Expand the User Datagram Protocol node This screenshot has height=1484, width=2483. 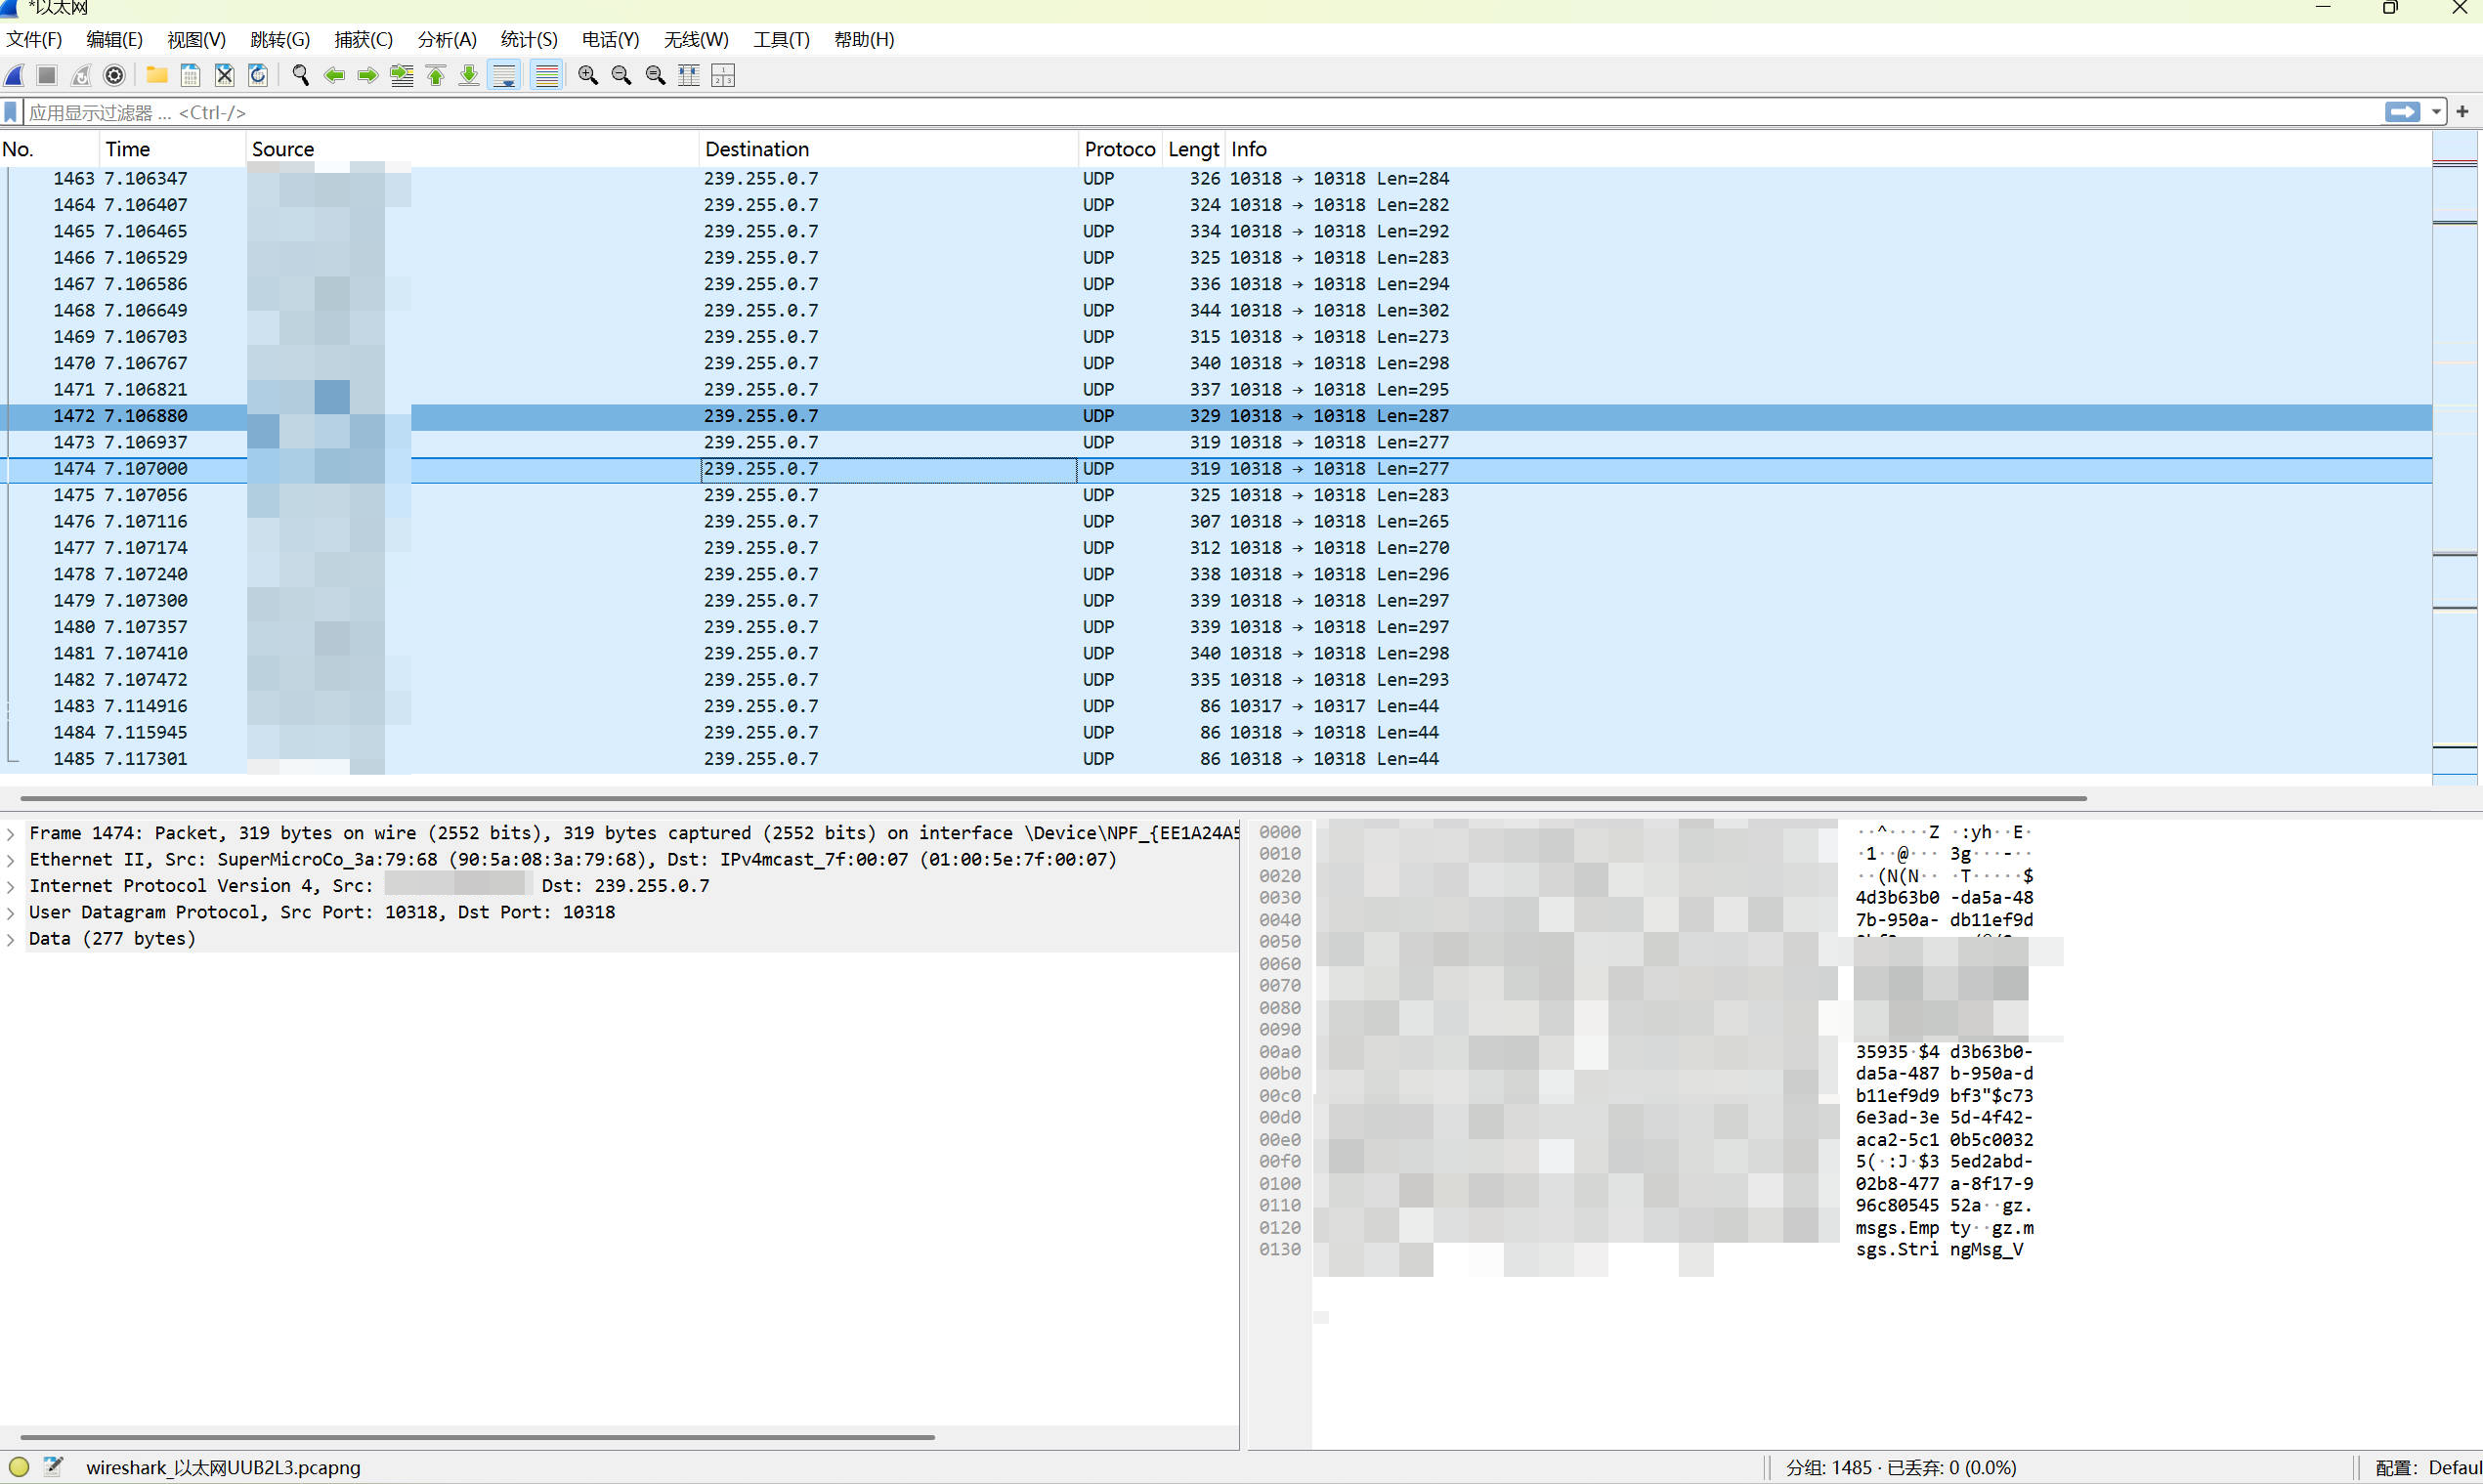pos(10,913)
